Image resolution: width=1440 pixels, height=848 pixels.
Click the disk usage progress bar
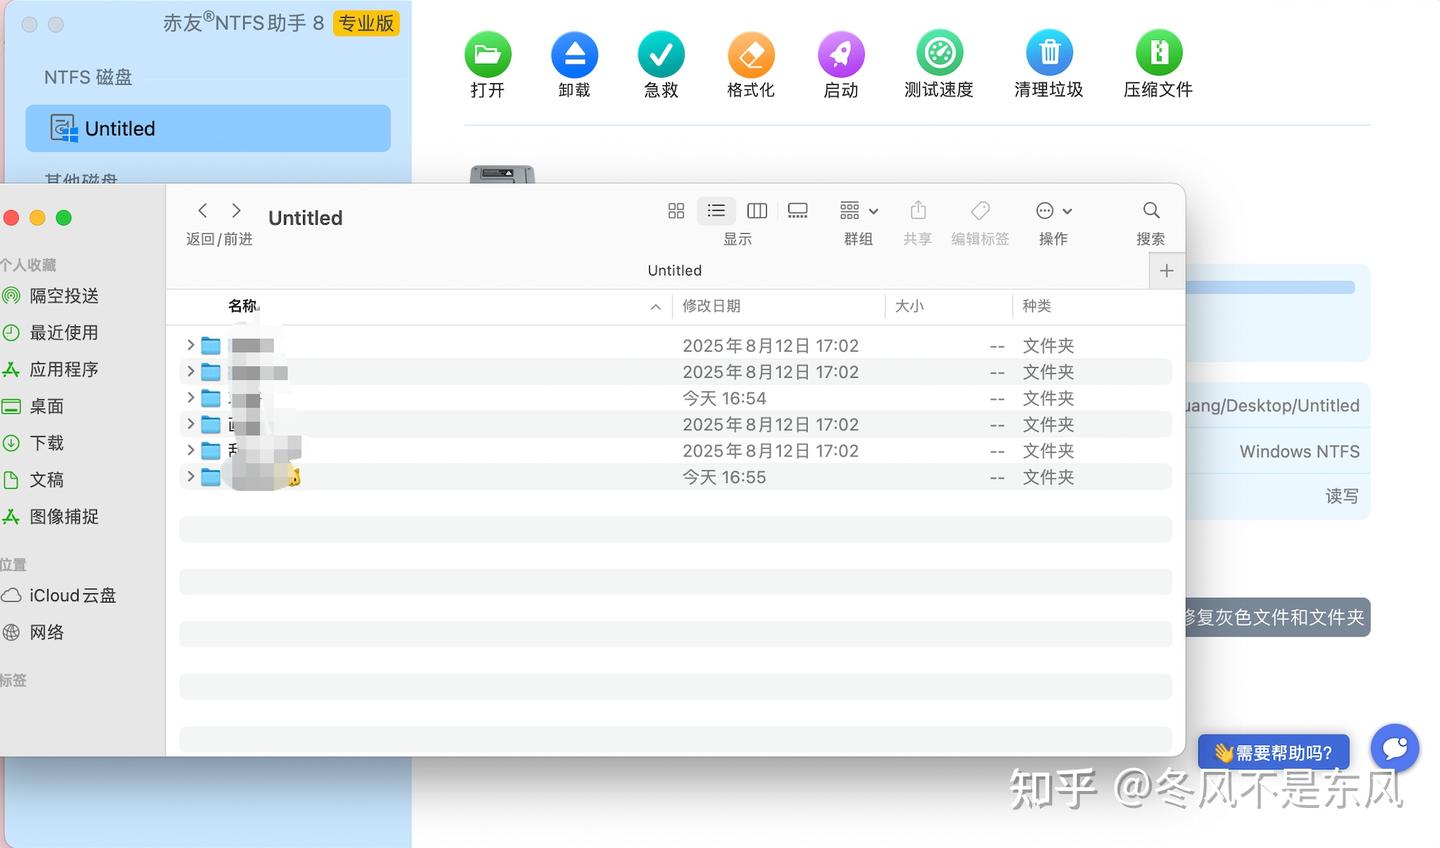tap(1270, 287)
